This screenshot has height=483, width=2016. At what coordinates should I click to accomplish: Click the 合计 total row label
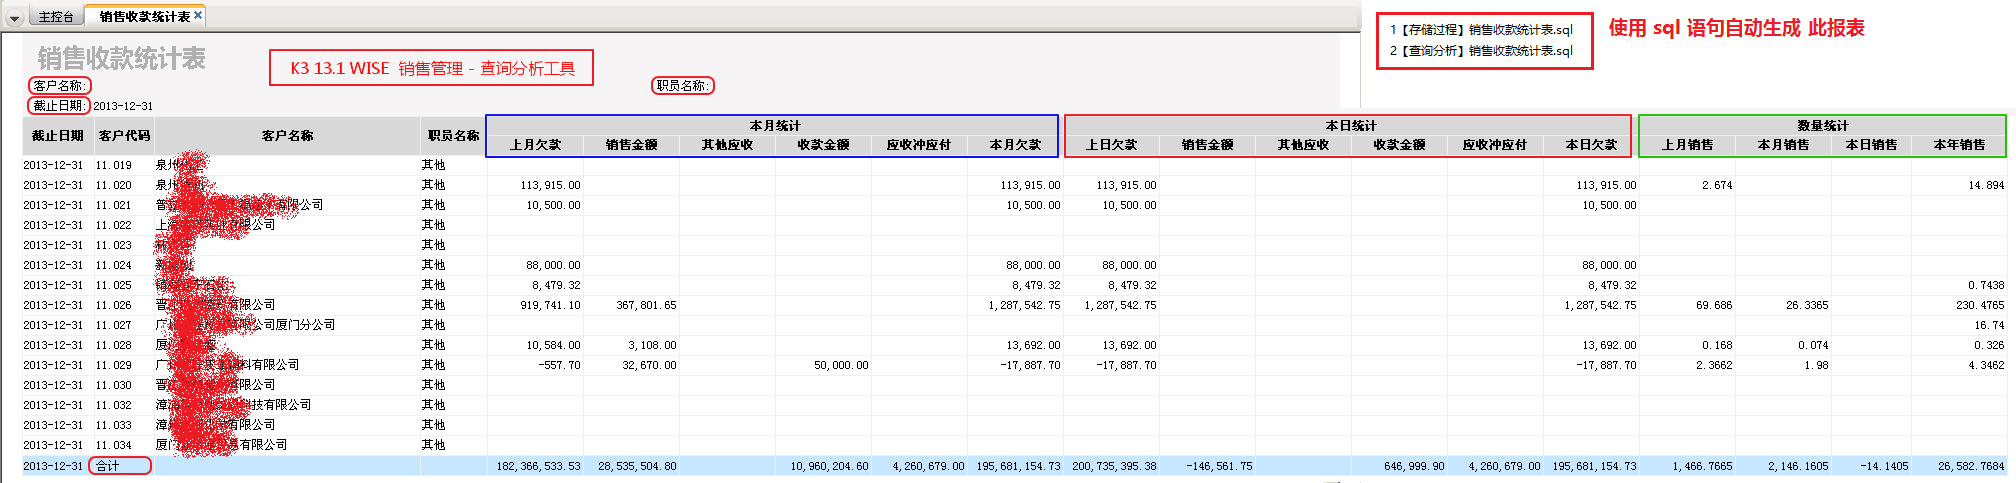click(108, 466)
